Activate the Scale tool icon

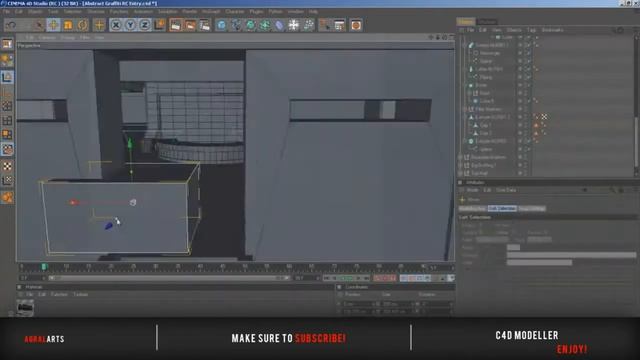point(68,25)
